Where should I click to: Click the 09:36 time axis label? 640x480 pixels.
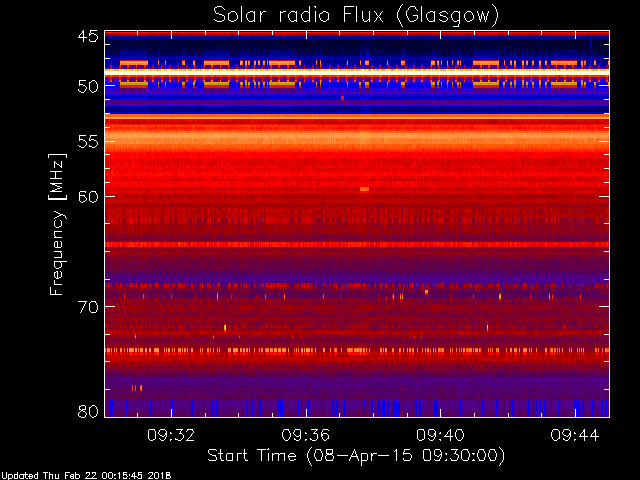pos(306,435)
